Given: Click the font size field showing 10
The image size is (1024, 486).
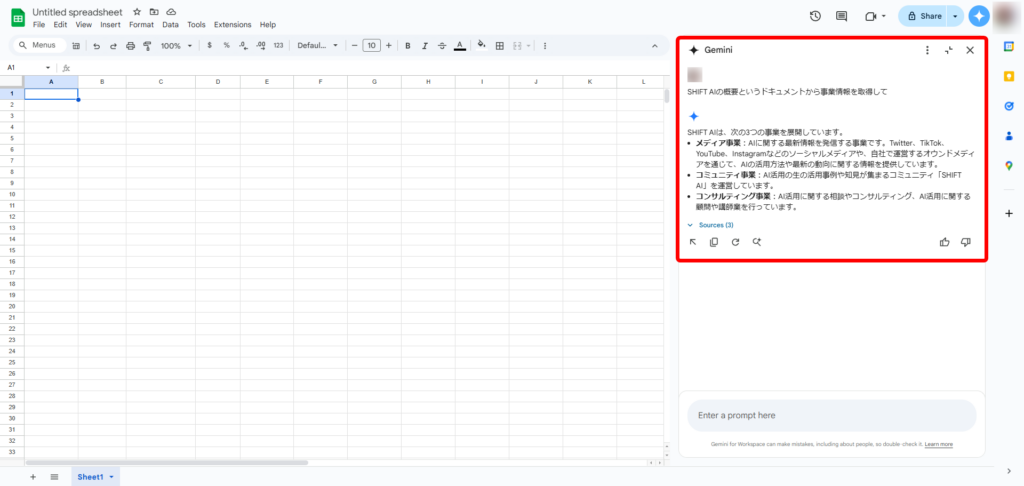Looking at the screenshot, I should click(x=372, y=46).
